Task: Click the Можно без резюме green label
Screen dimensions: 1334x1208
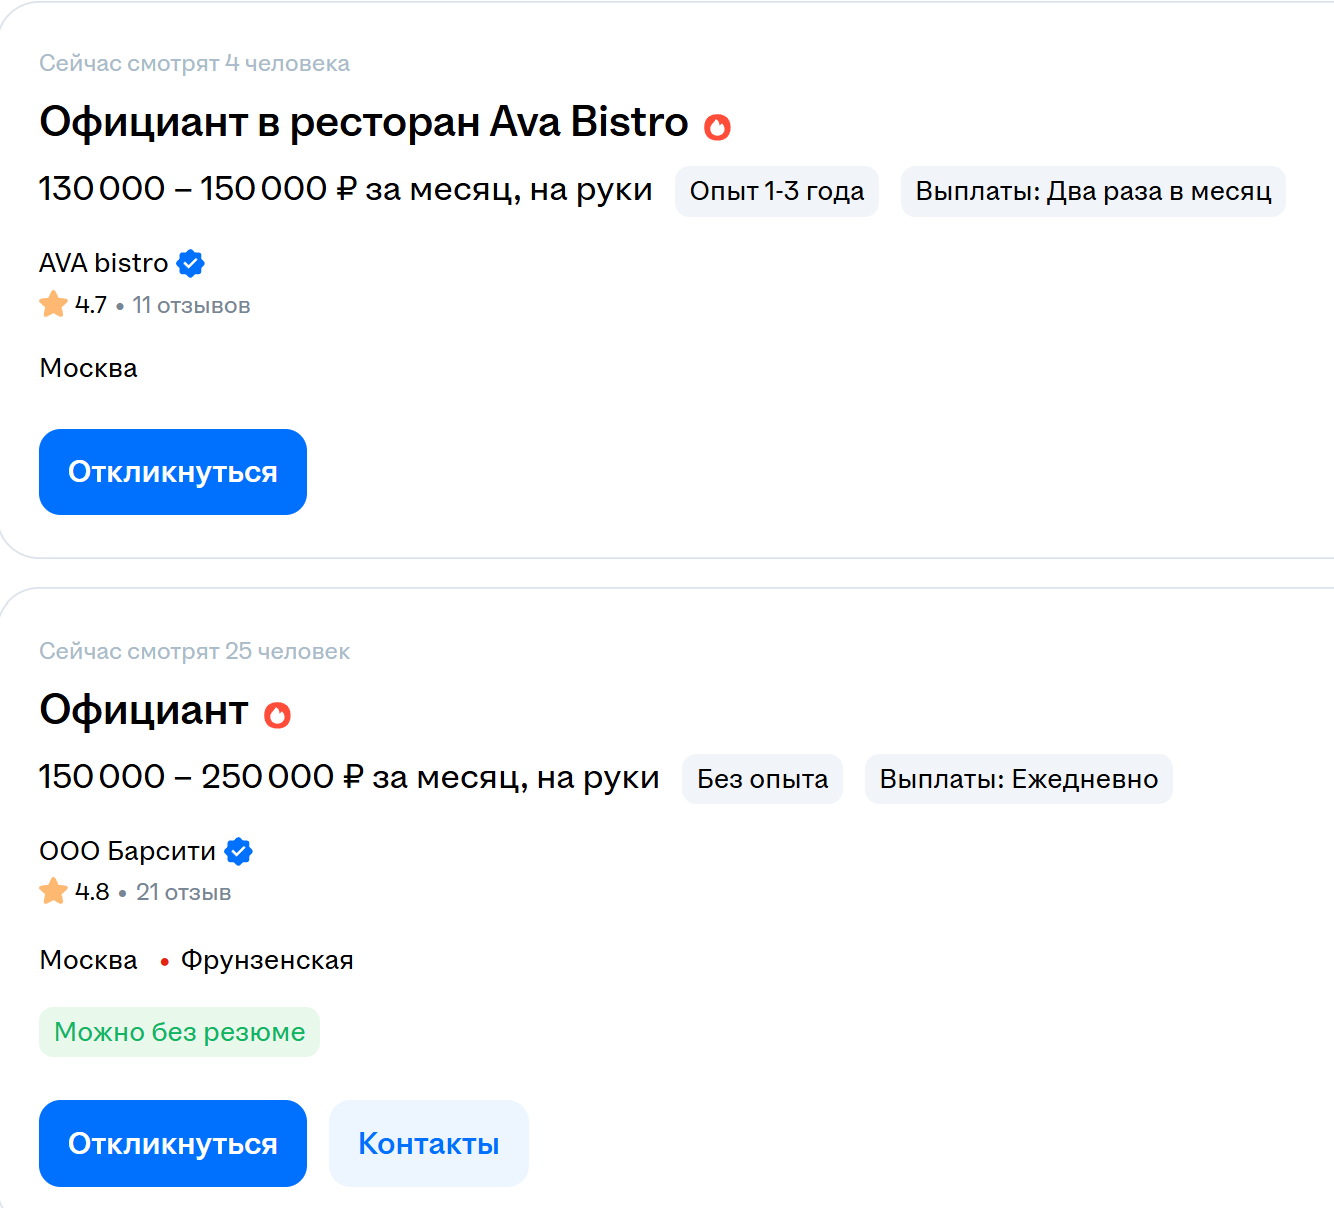Action: pos(180,1032)
